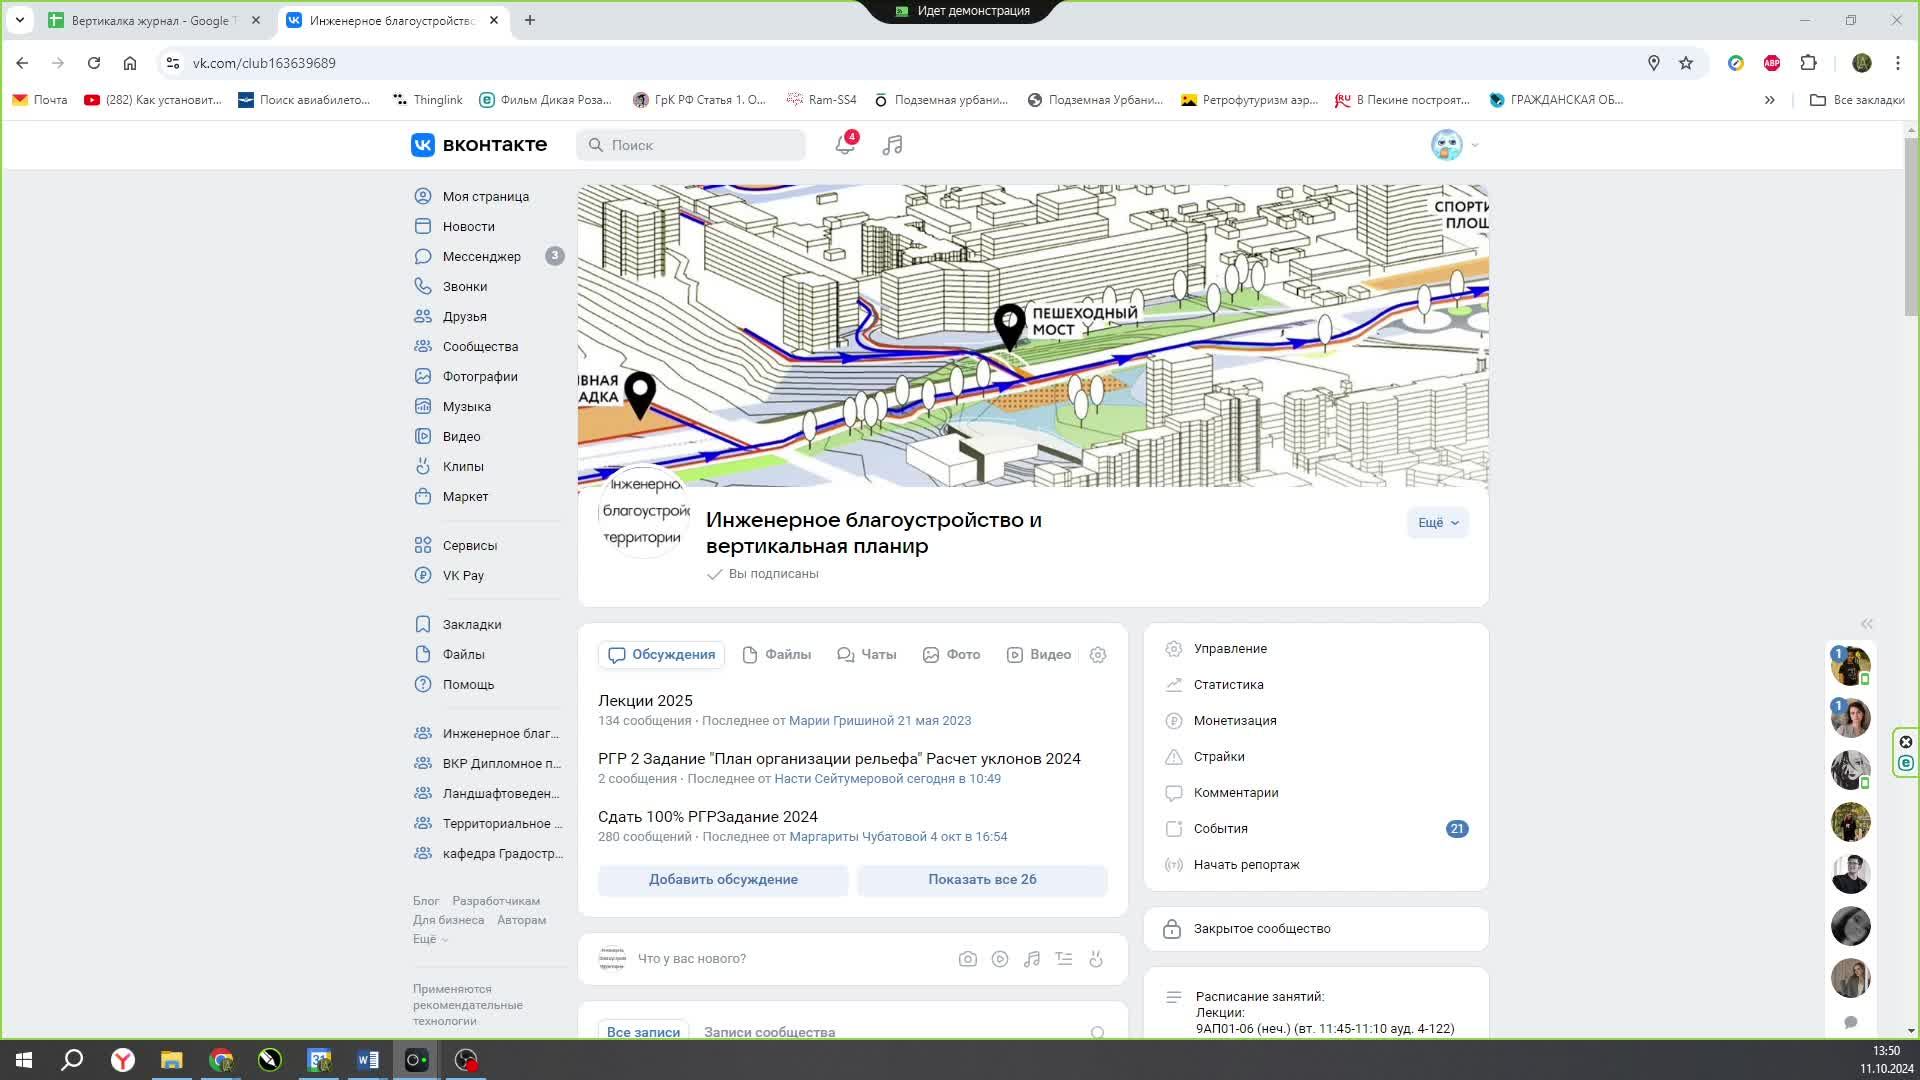Image resolution: width=1920 pixels, height=1080 pixels.
Task: Go to Моя страница
Action: click(x=488, y=197)
